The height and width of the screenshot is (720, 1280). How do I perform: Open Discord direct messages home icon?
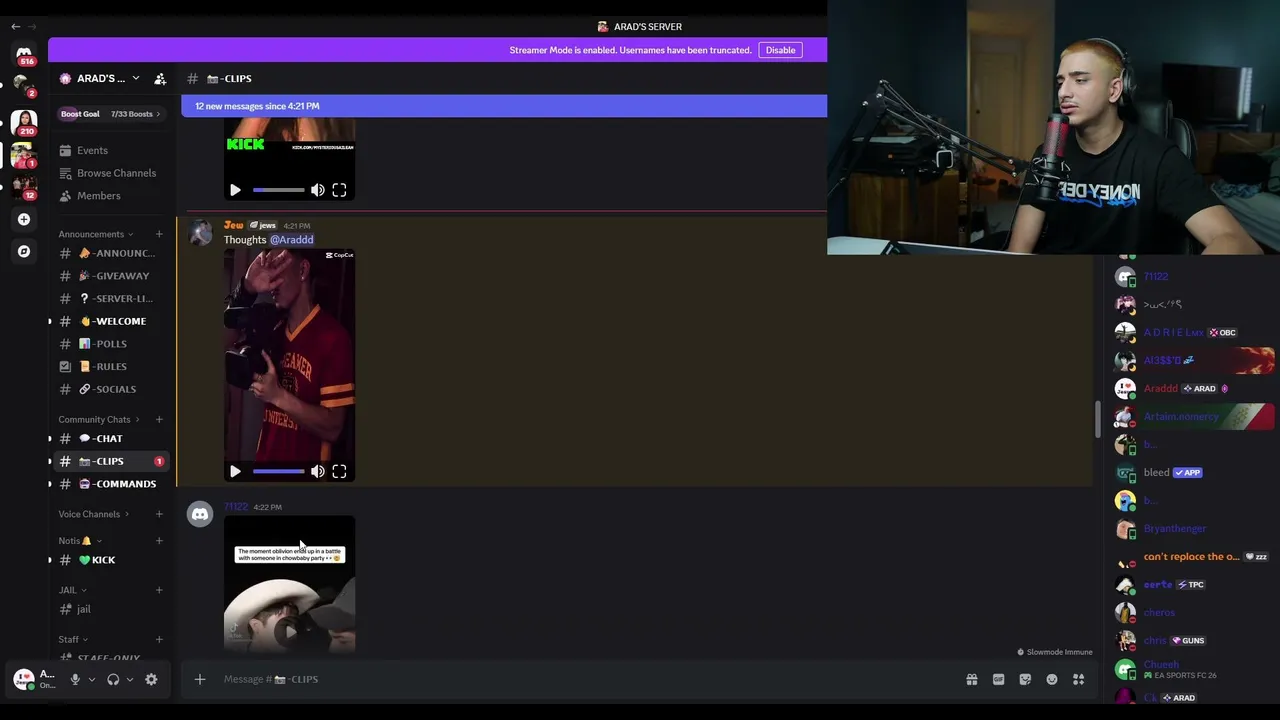[x=24, y=53]
